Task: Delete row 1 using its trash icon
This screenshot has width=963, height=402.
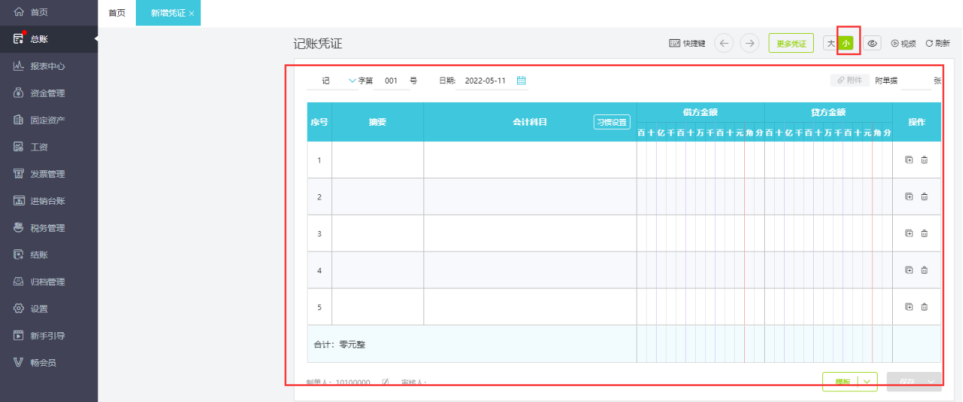Action: pyautogui.click(x=924, y=160)
